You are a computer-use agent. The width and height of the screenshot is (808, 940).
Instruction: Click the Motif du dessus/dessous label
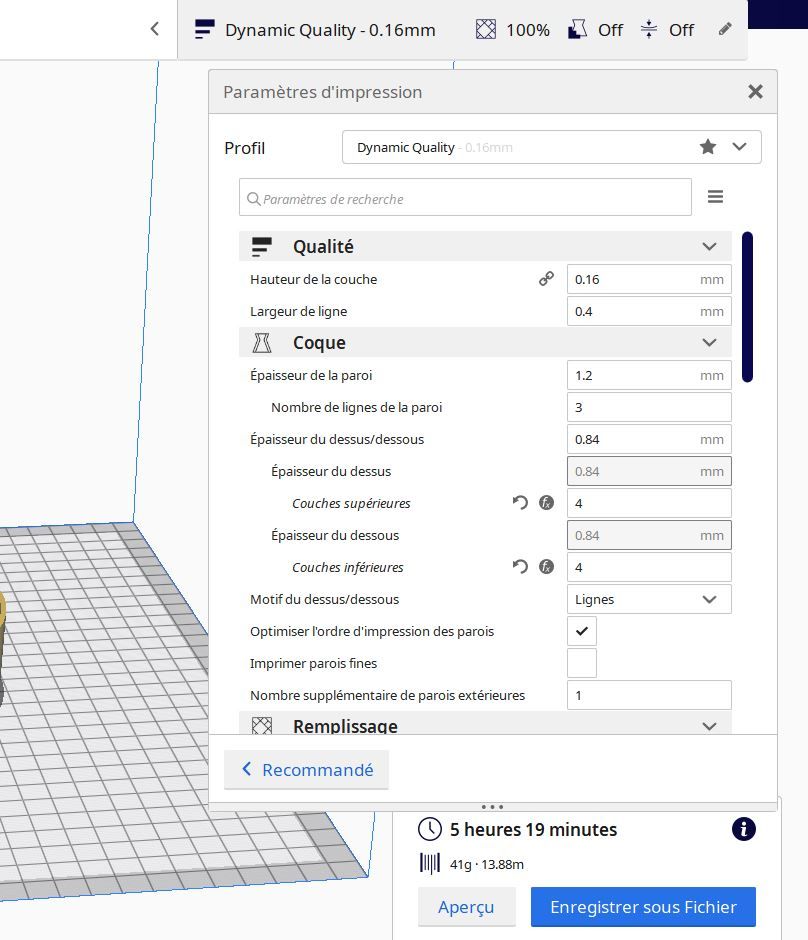click(324, 599)
